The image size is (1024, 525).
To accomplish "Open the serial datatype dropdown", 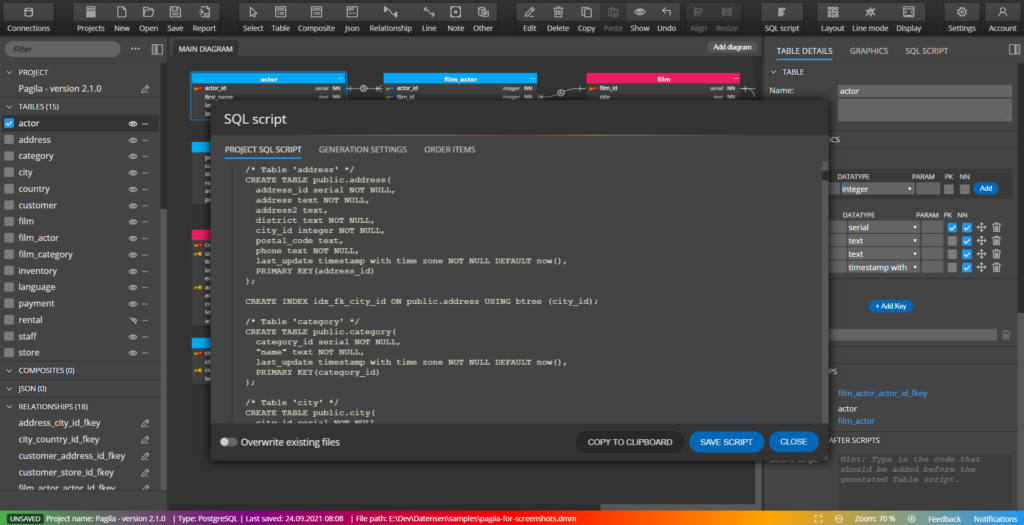I will pos(883,228).
